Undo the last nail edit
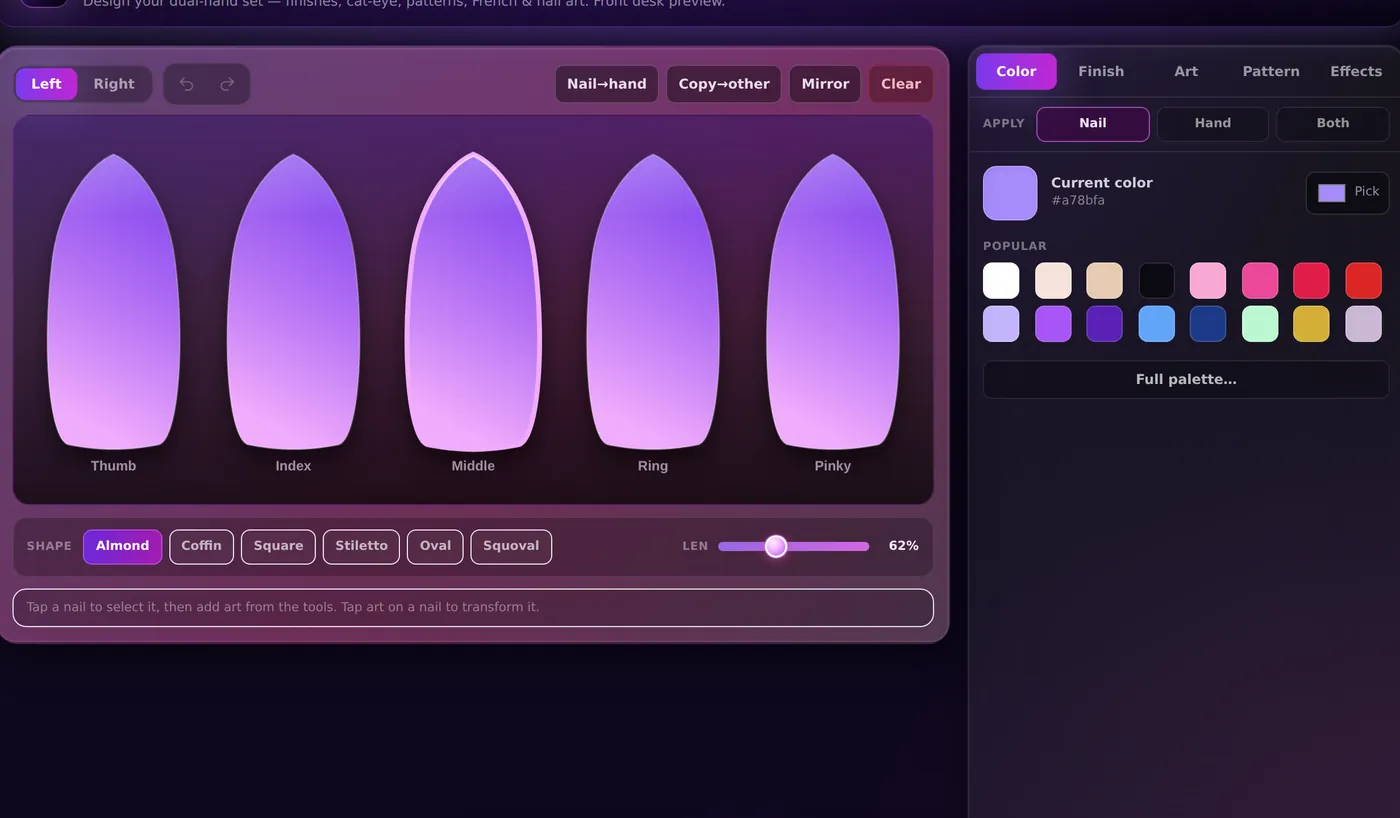This screenshot has width=1400, height=818. click(187, 84)
